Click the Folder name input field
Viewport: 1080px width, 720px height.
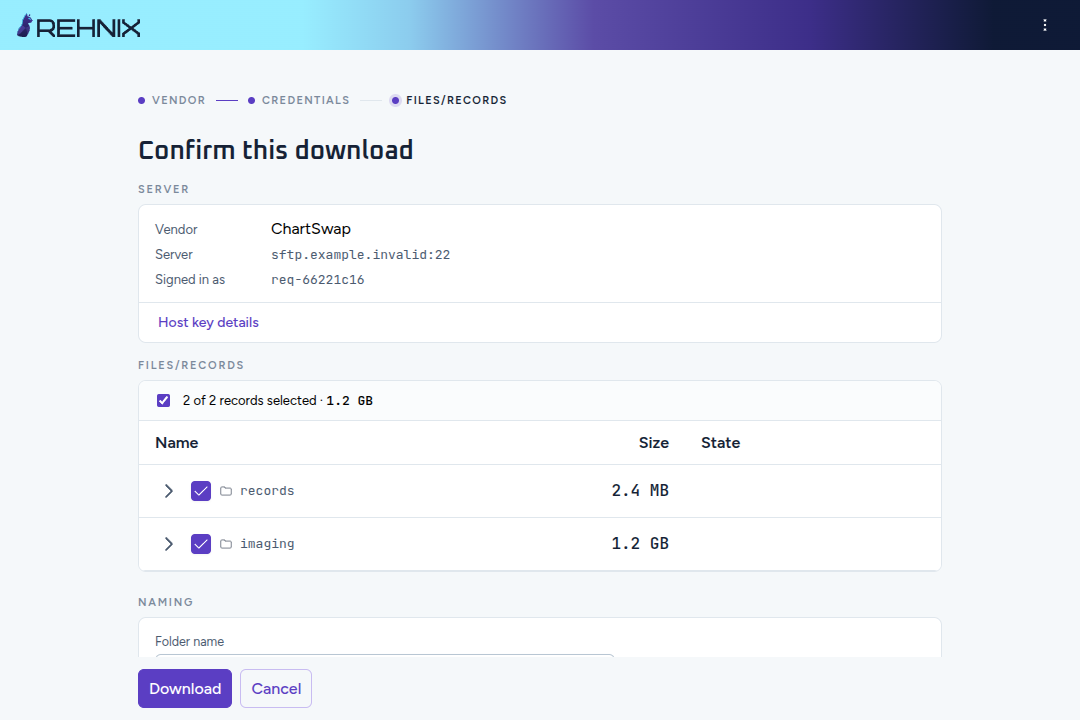tap(384, 655)
